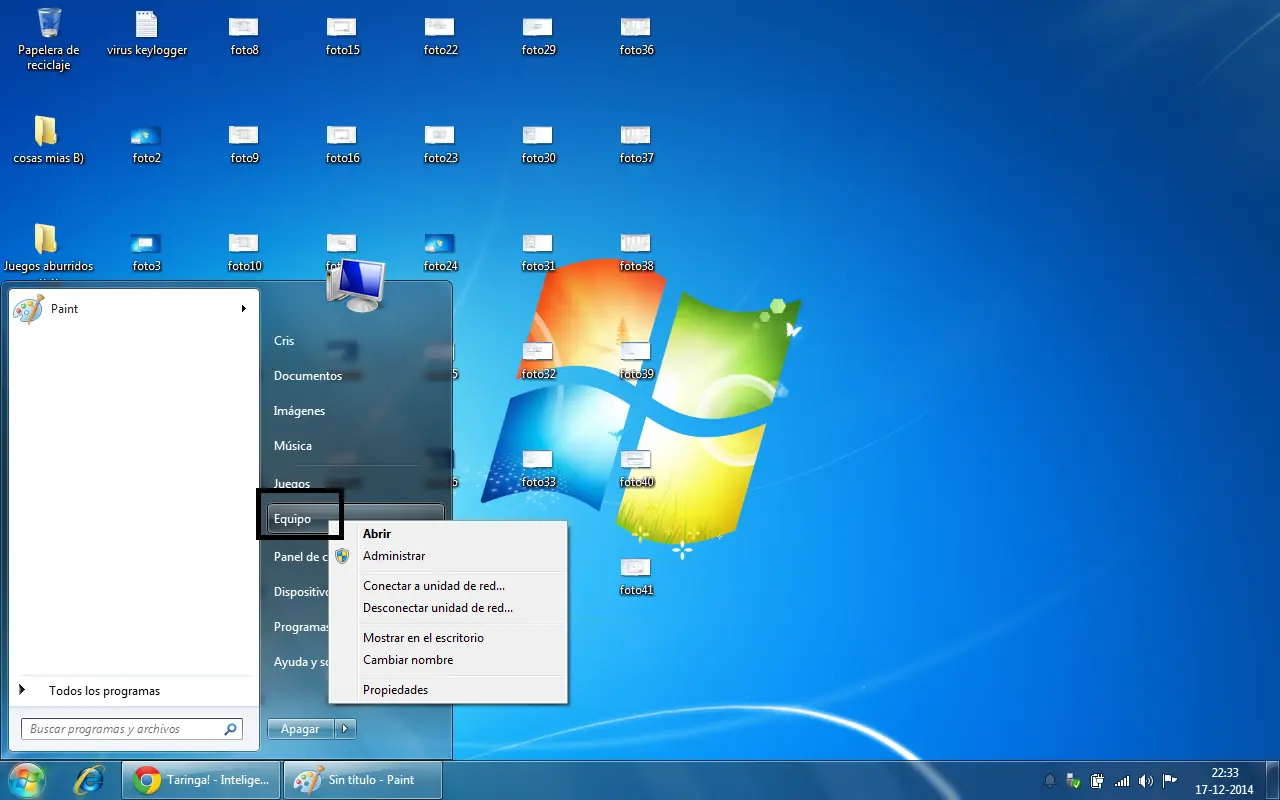This screenshot has height=800, width=1280.
Task: Select the virus keylogger file on the desktop
Action: point(147,32)
